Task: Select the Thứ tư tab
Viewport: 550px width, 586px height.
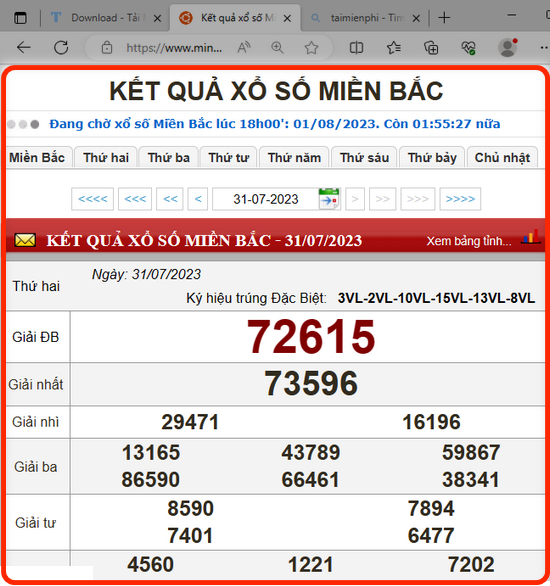Action: pos(229,157)
